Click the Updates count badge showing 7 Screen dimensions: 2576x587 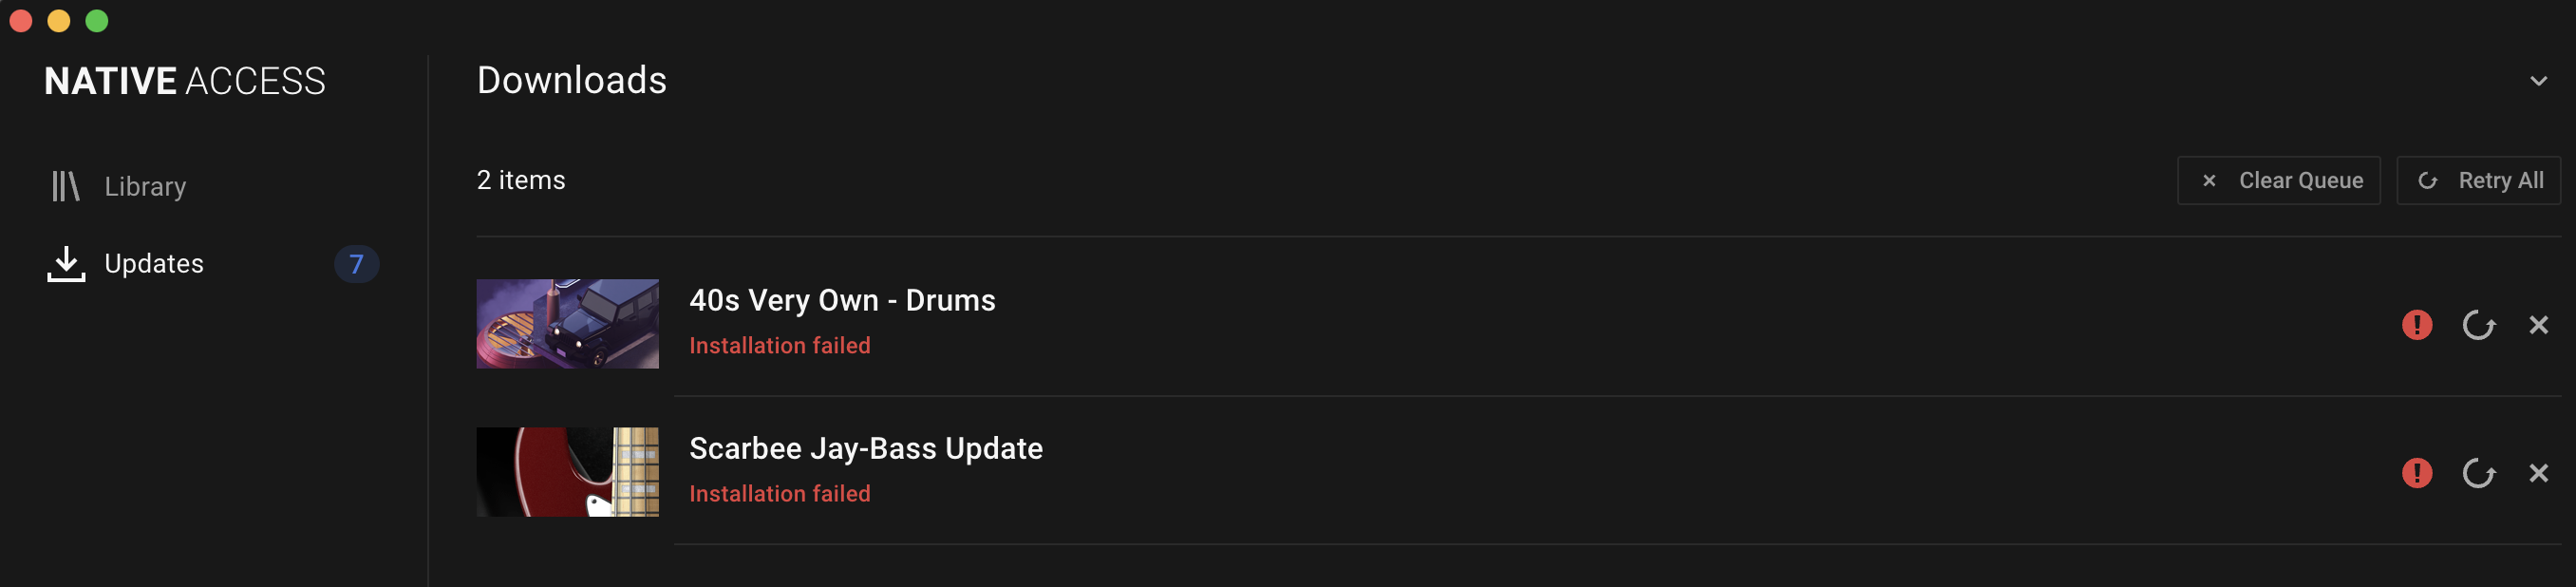[x=356, y=264]
